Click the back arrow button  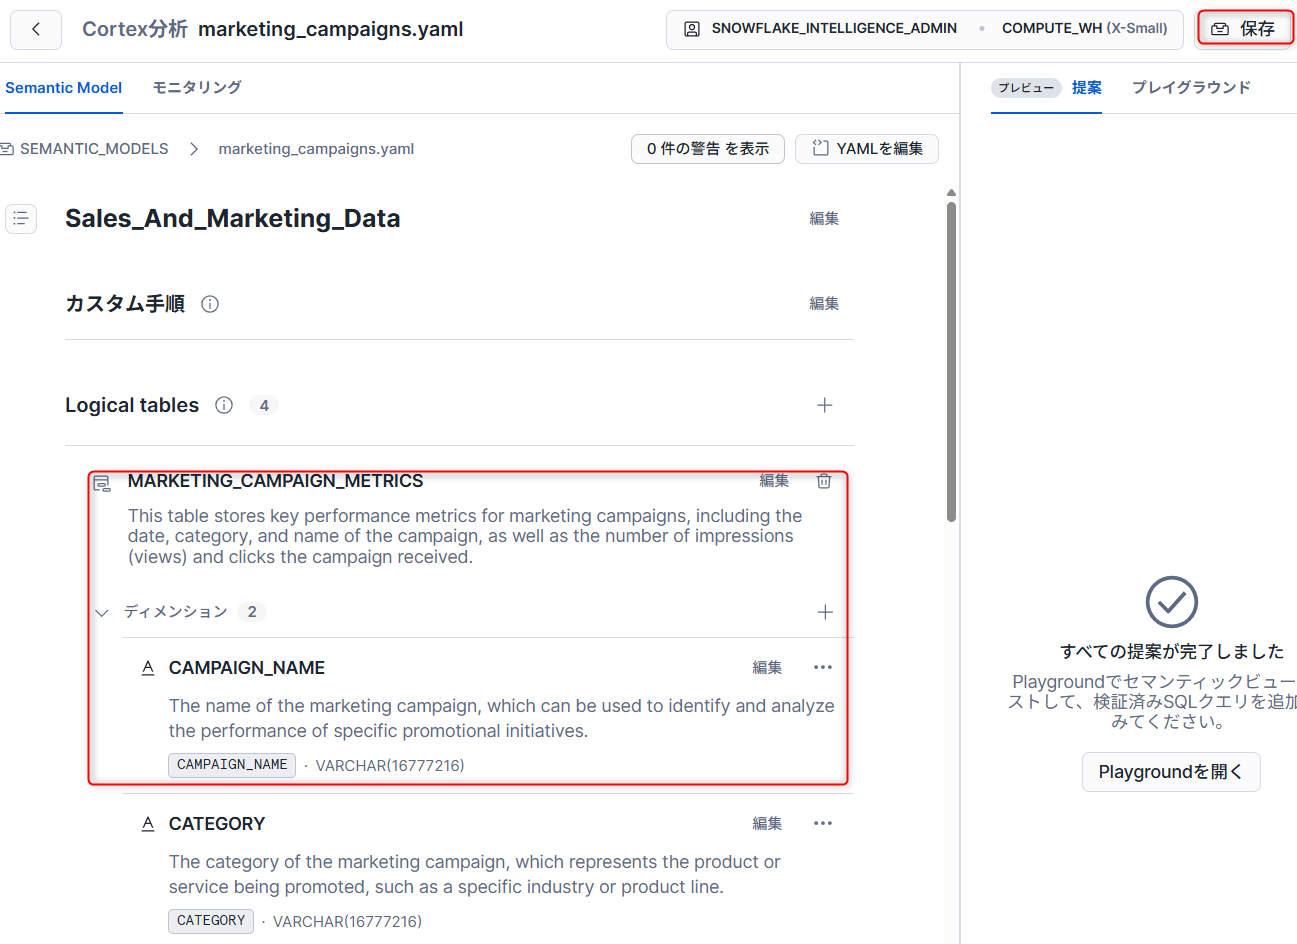pyautogui.click(x=36, y=30)
